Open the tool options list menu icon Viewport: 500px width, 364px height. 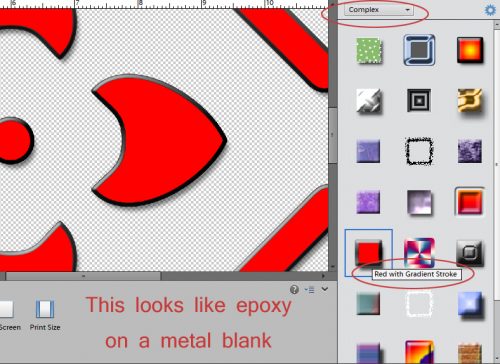coord(310,290)
